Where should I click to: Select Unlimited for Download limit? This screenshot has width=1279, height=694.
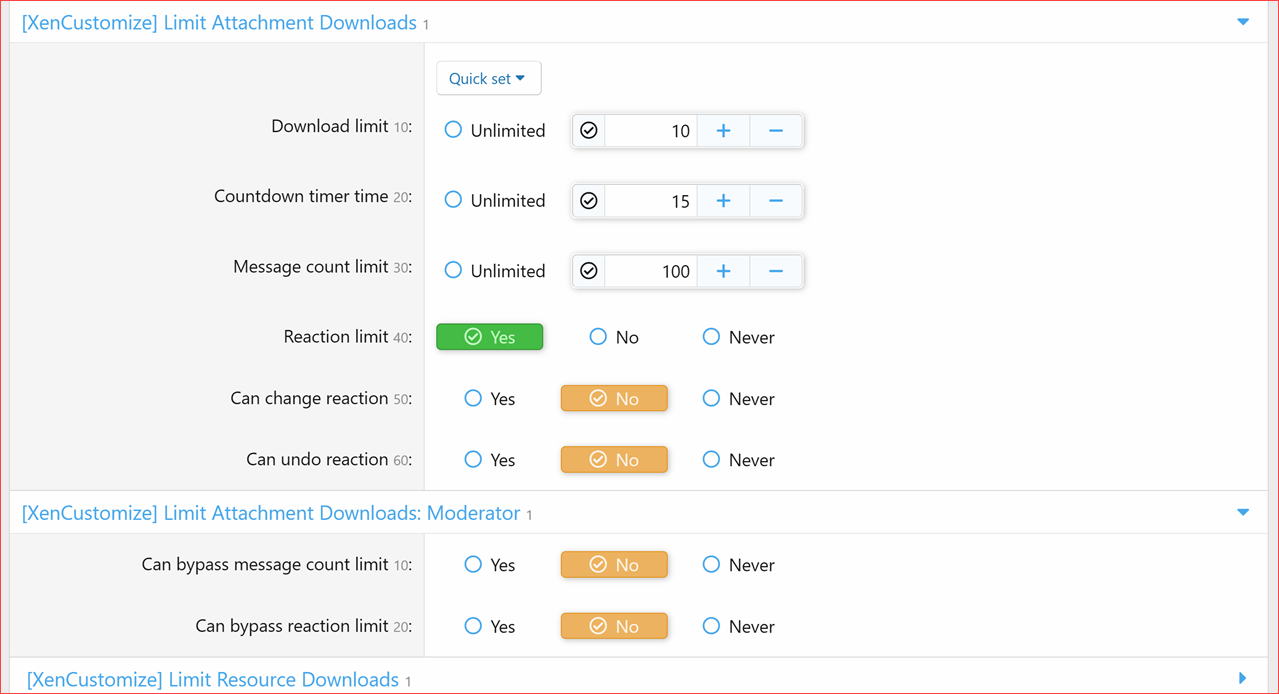(x=451, y=129)
